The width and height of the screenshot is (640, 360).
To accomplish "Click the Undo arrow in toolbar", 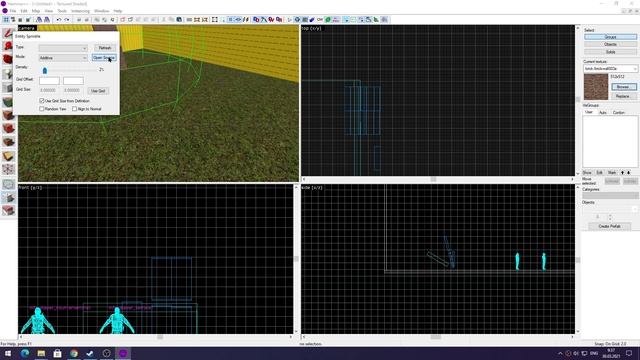I will (x=59, y=20).
